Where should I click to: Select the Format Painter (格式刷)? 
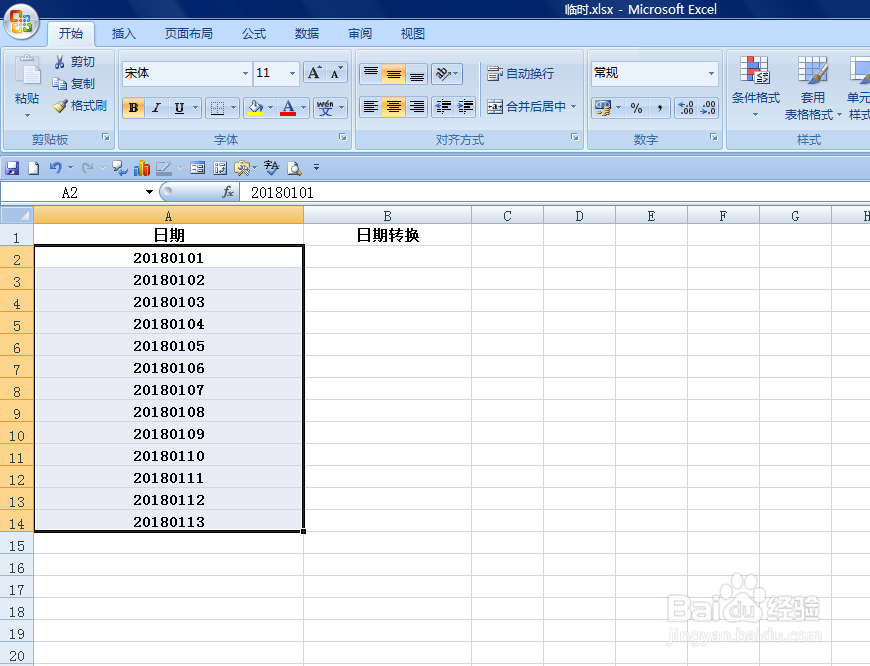point(80,105)
